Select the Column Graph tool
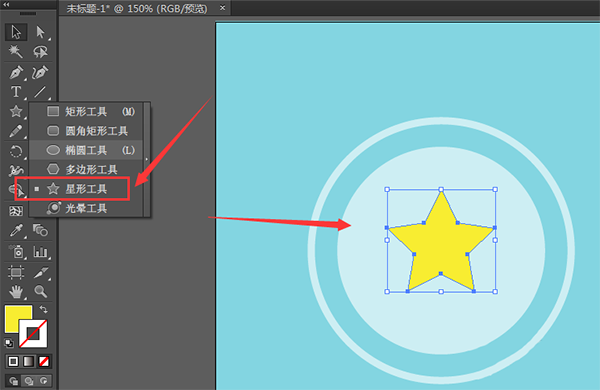The width and height of the screenshot is (600, 390). point(40,252)
